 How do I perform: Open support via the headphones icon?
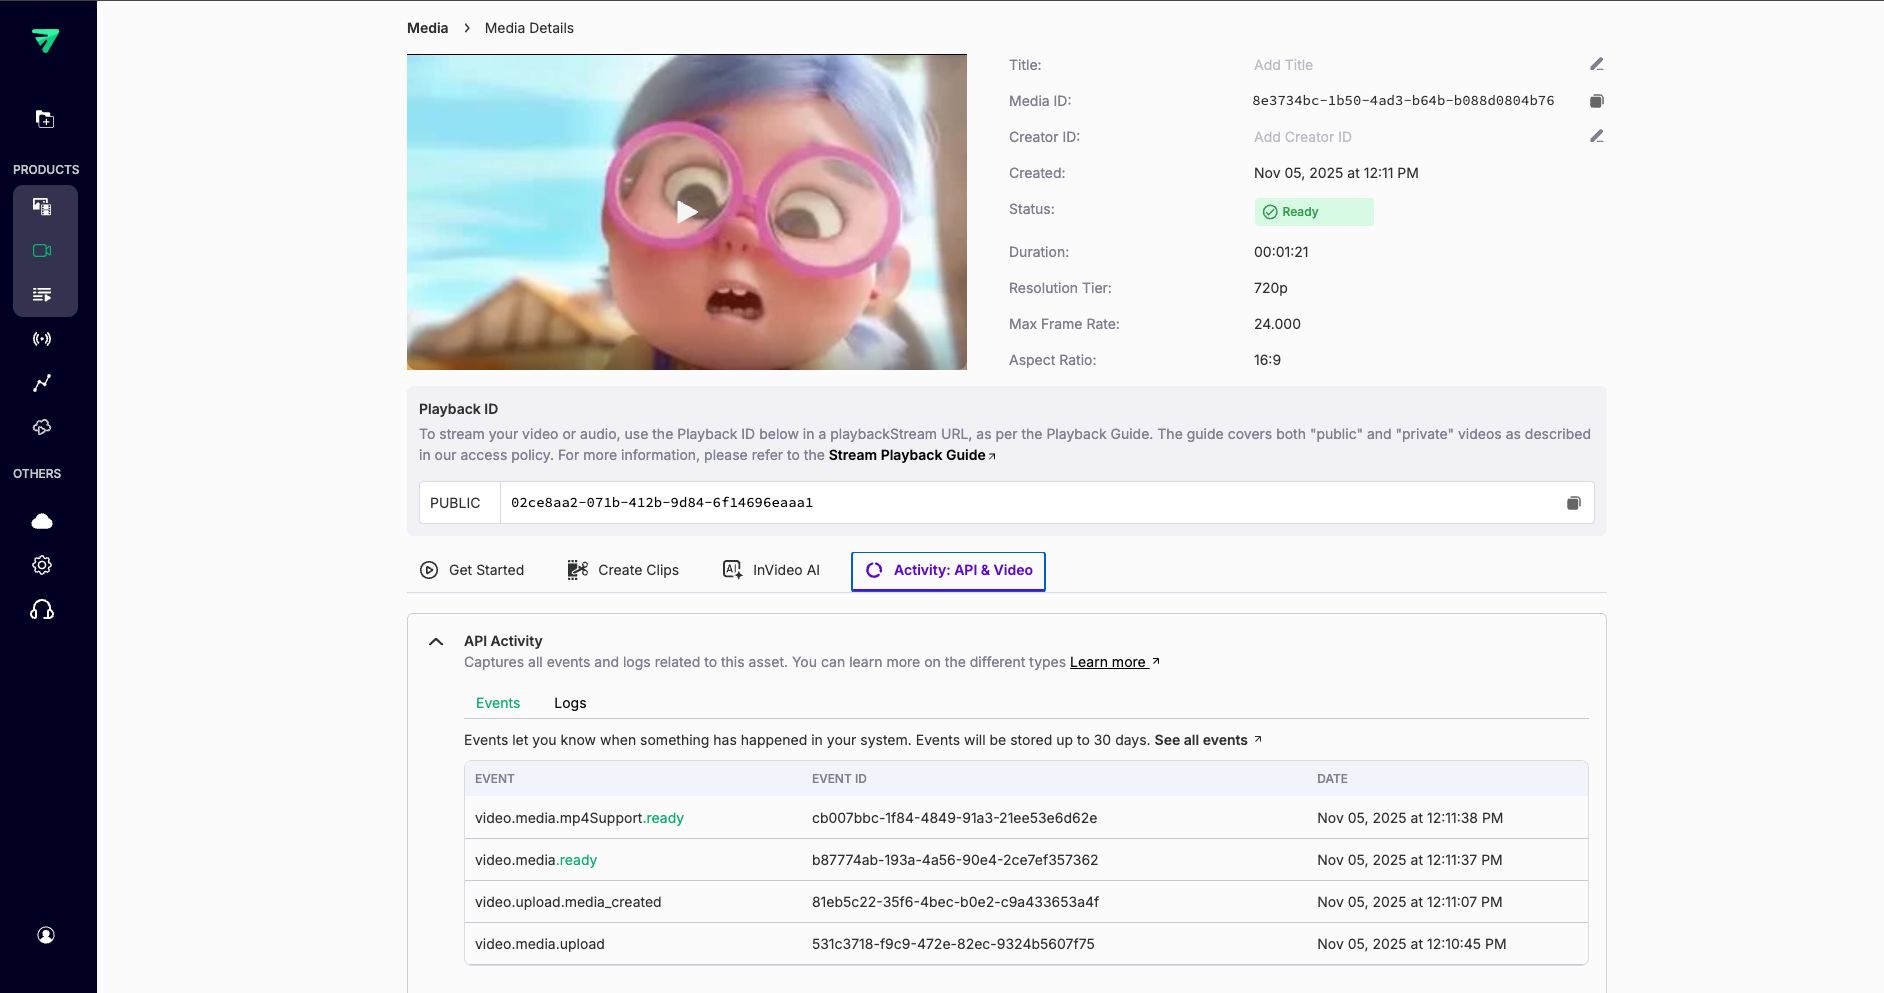coord(43,609)
